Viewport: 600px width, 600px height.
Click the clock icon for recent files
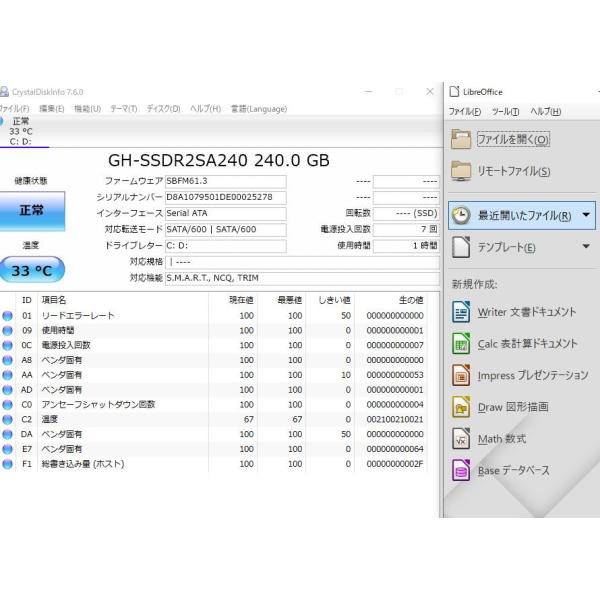click(461, 215)
